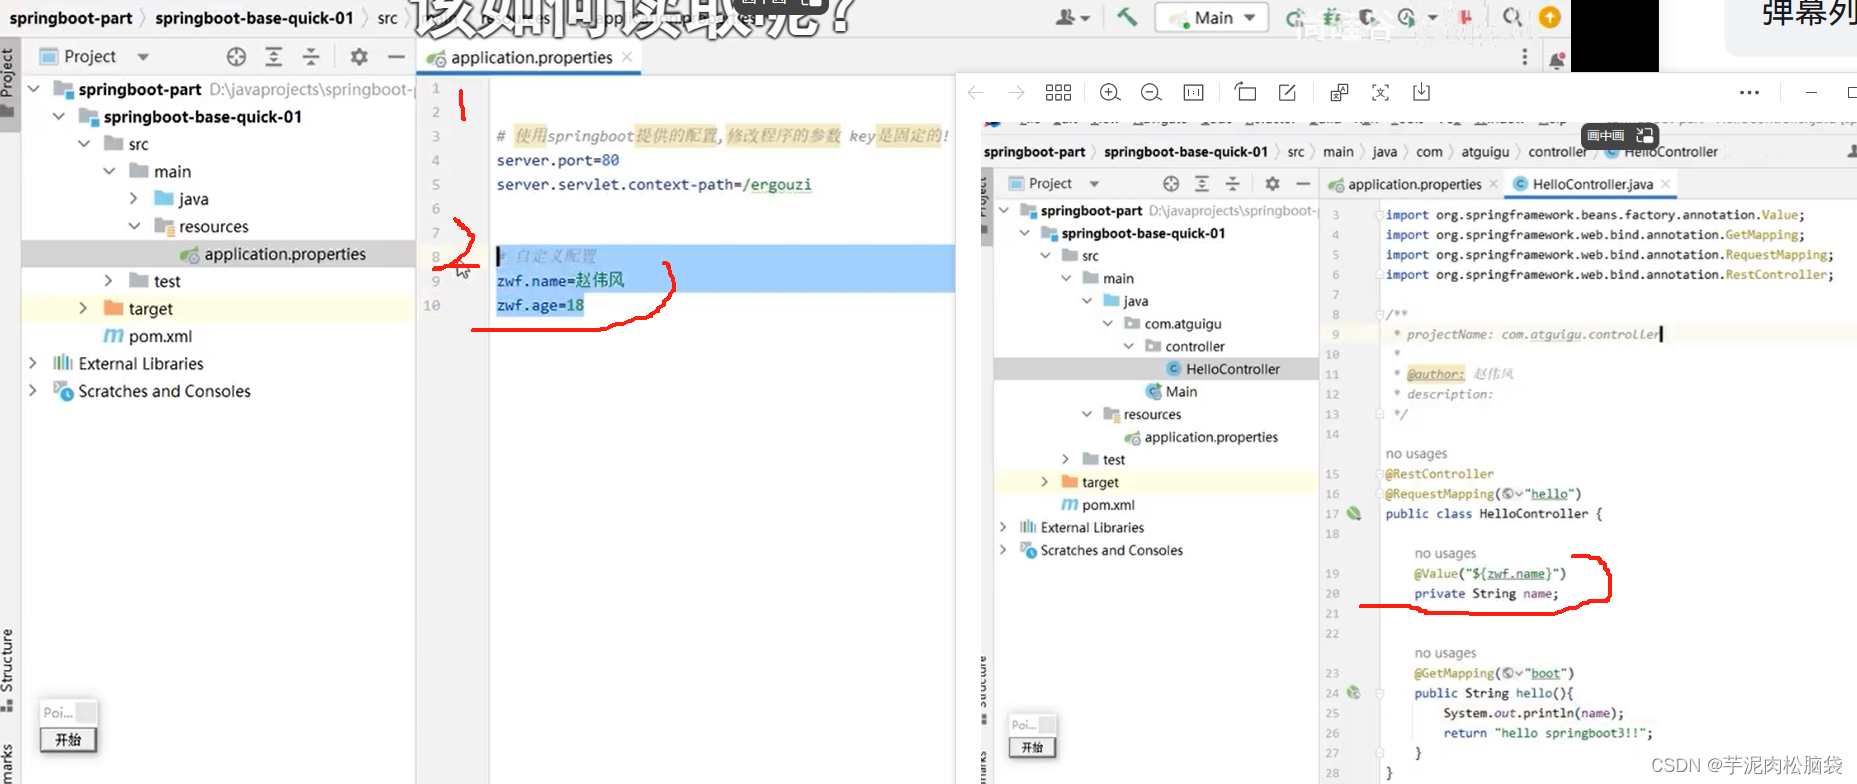The width and height of the screenshot is (1857, 784).
Task: Click @Value("${zwf.name}") annotation line
Action: click(x=1490, y=573)
